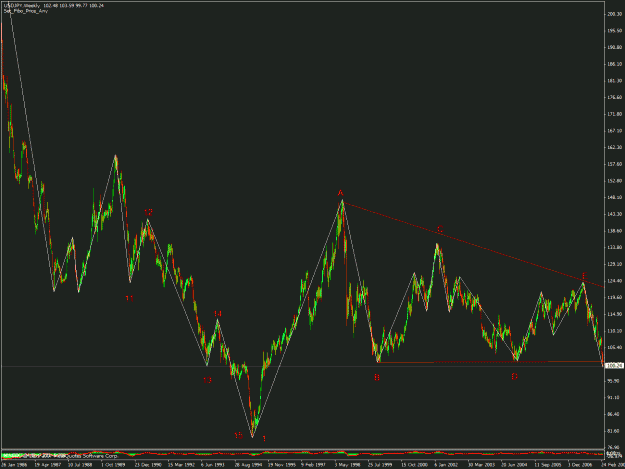The image size is (625, 469).
Task: Click date axis label 23 Dec 1990
Action: (x=147, y=465)
